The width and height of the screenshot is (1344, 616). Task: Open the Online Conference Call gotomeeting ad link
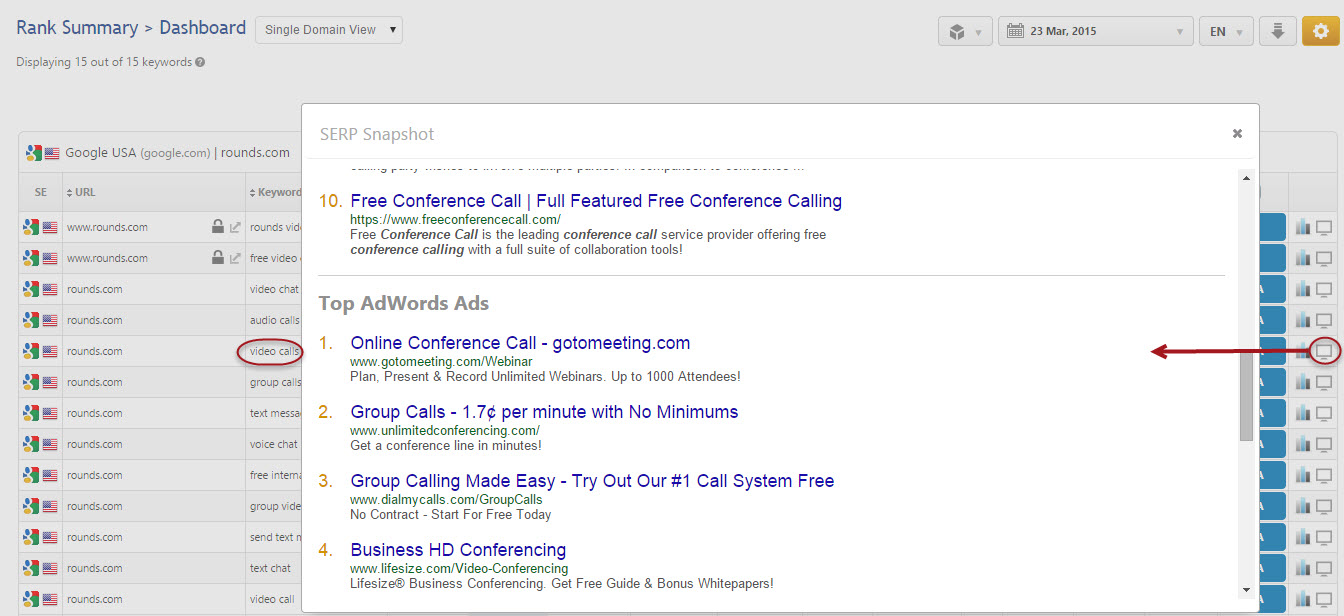tap(520, 343)
